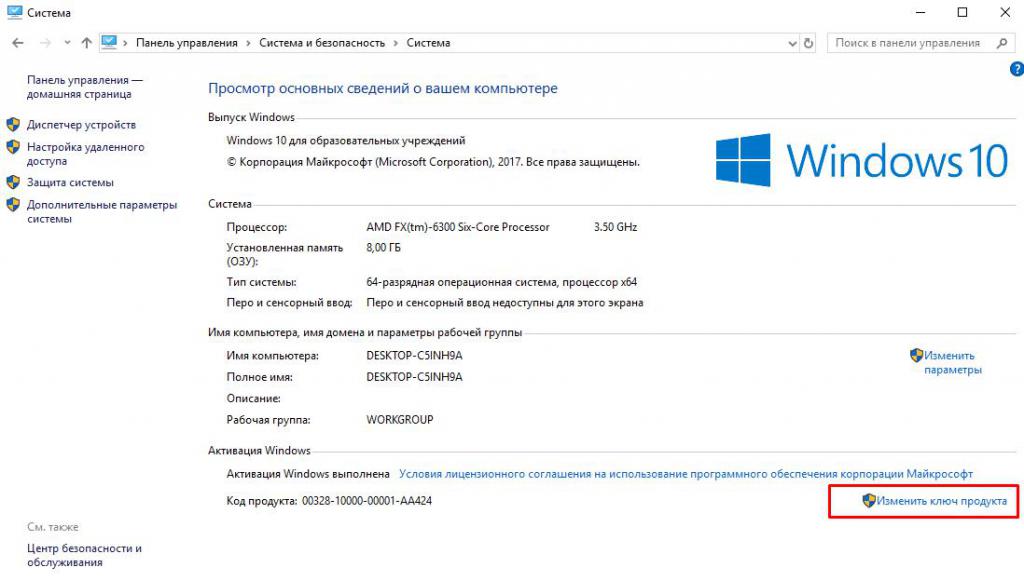Open Защита системы link
1024x581 pixels.
70,183
